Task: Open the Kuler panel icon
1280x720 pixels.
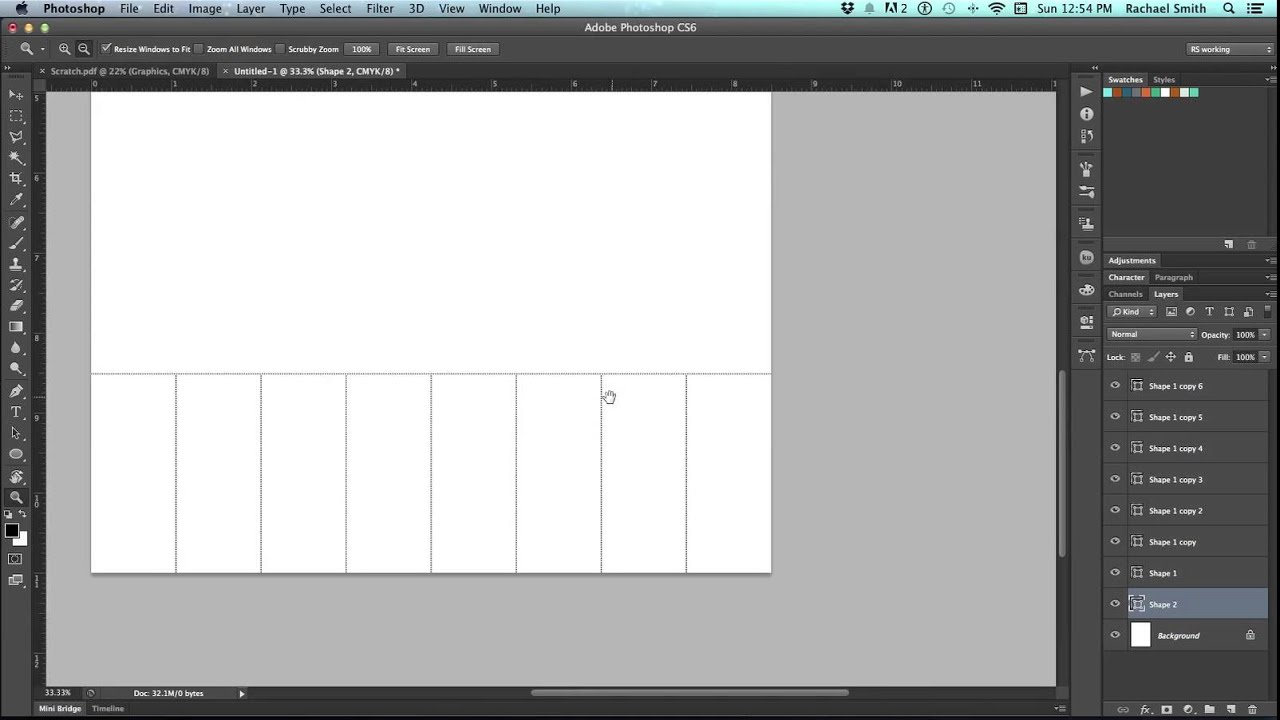Action: tap(1087, 257)
